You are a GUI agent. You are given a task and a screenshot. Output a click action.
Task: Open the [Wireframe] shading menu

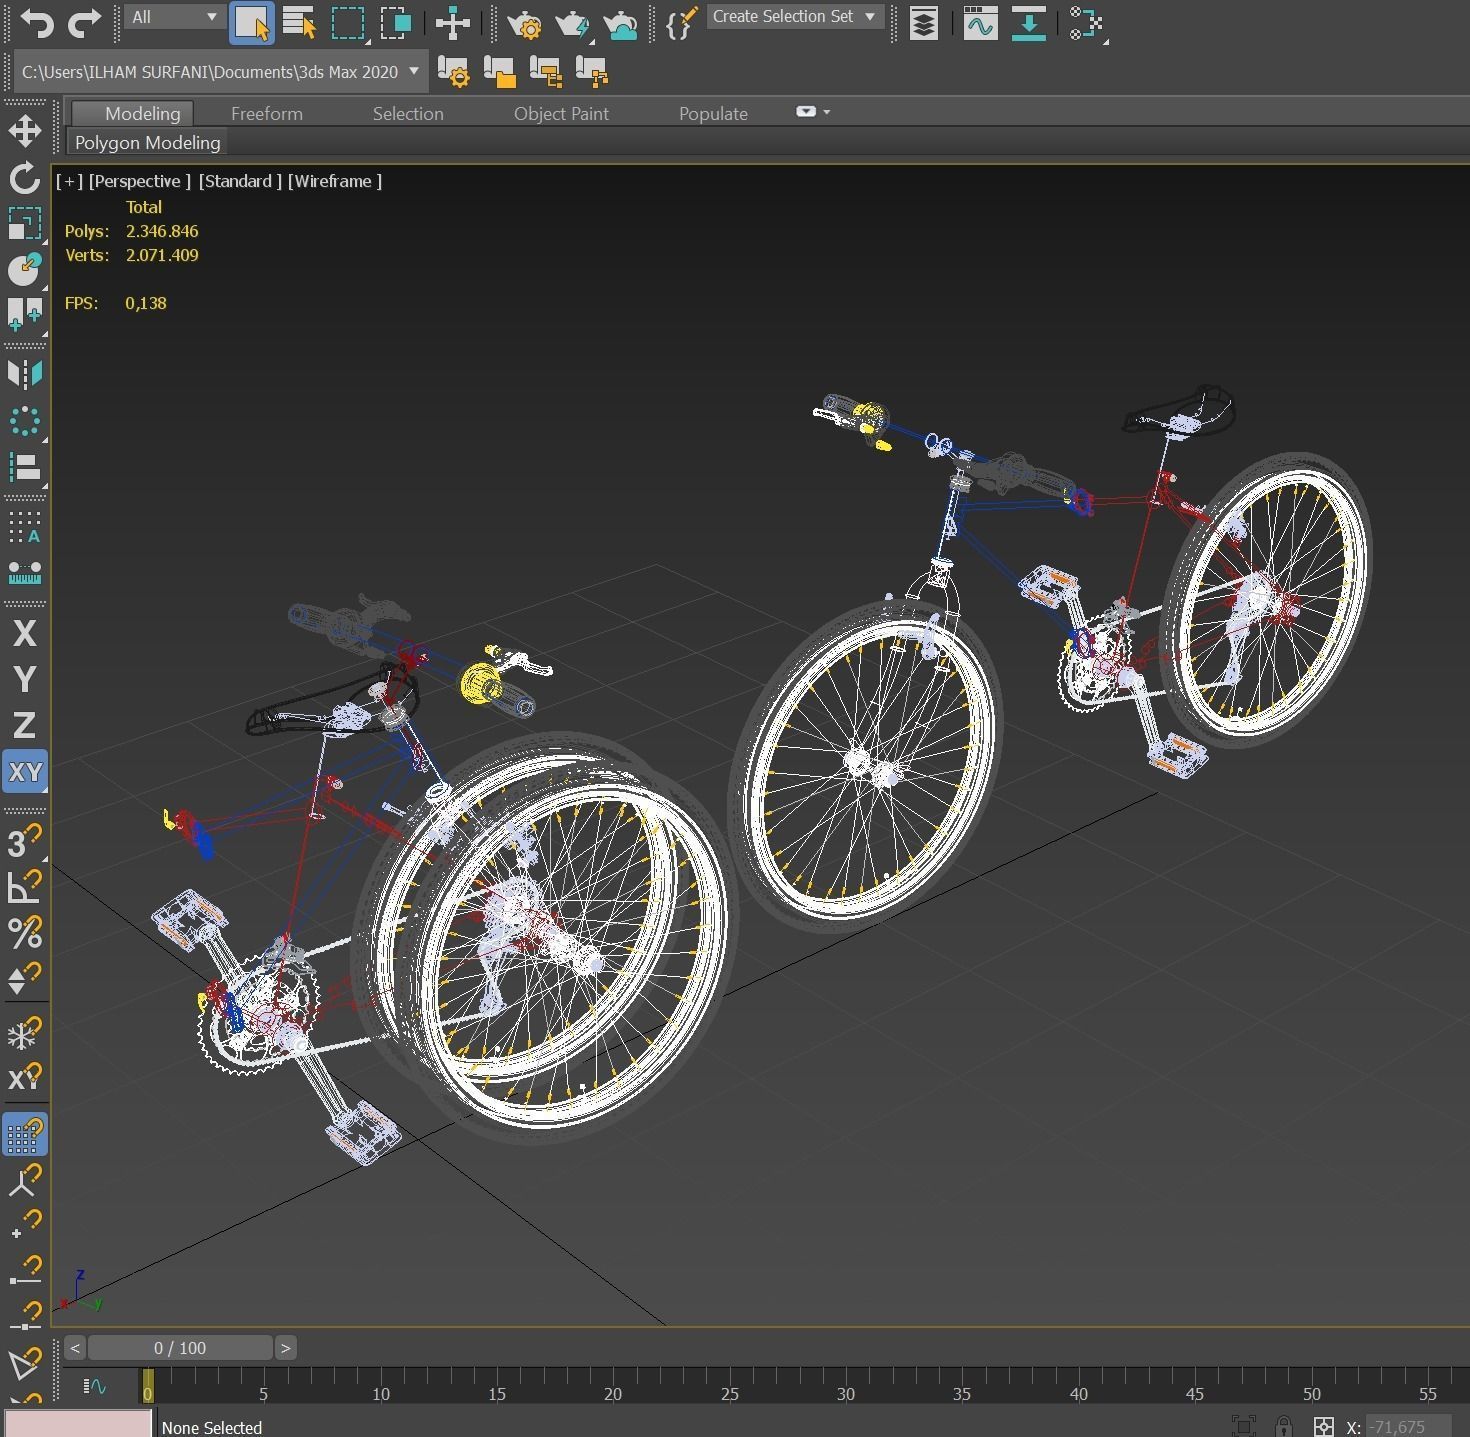(335, 181)
